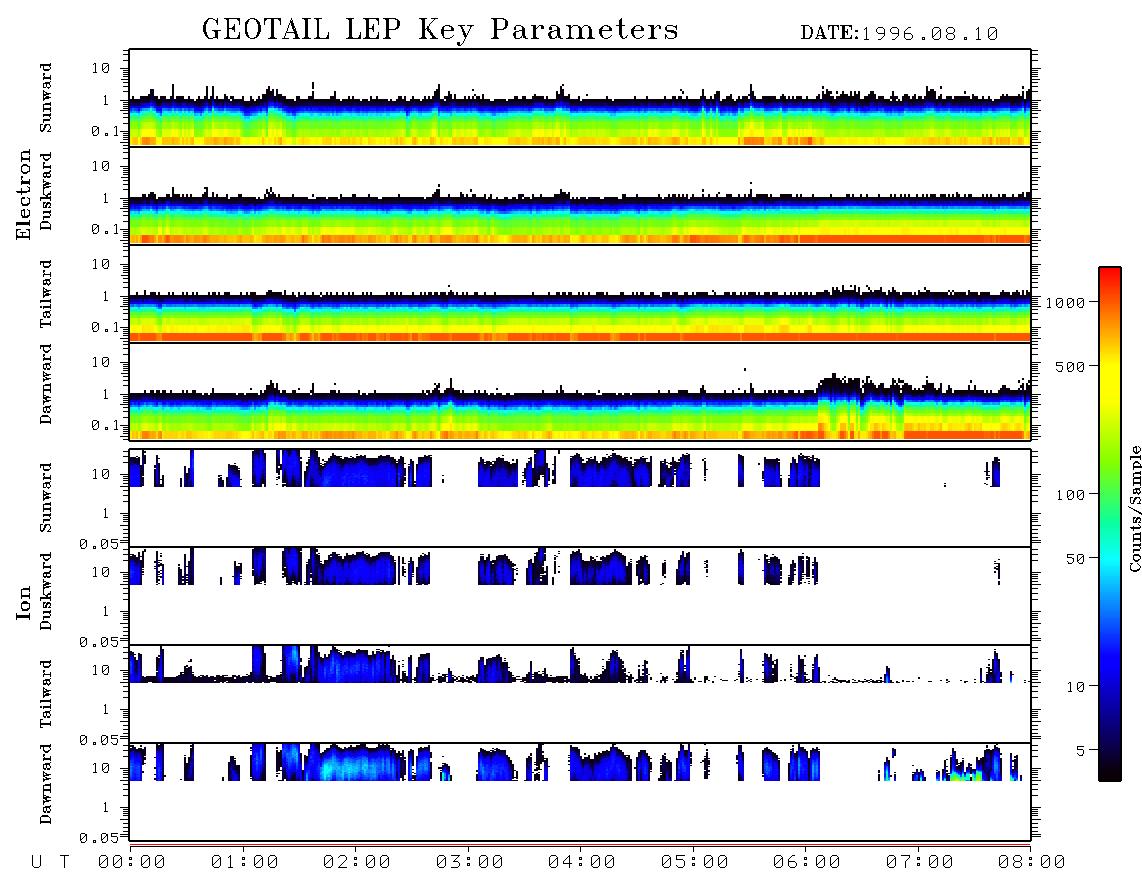Click the Electron Tailward panel label
This screenshot has height=880, width=1142.
[x=46, y=294]
